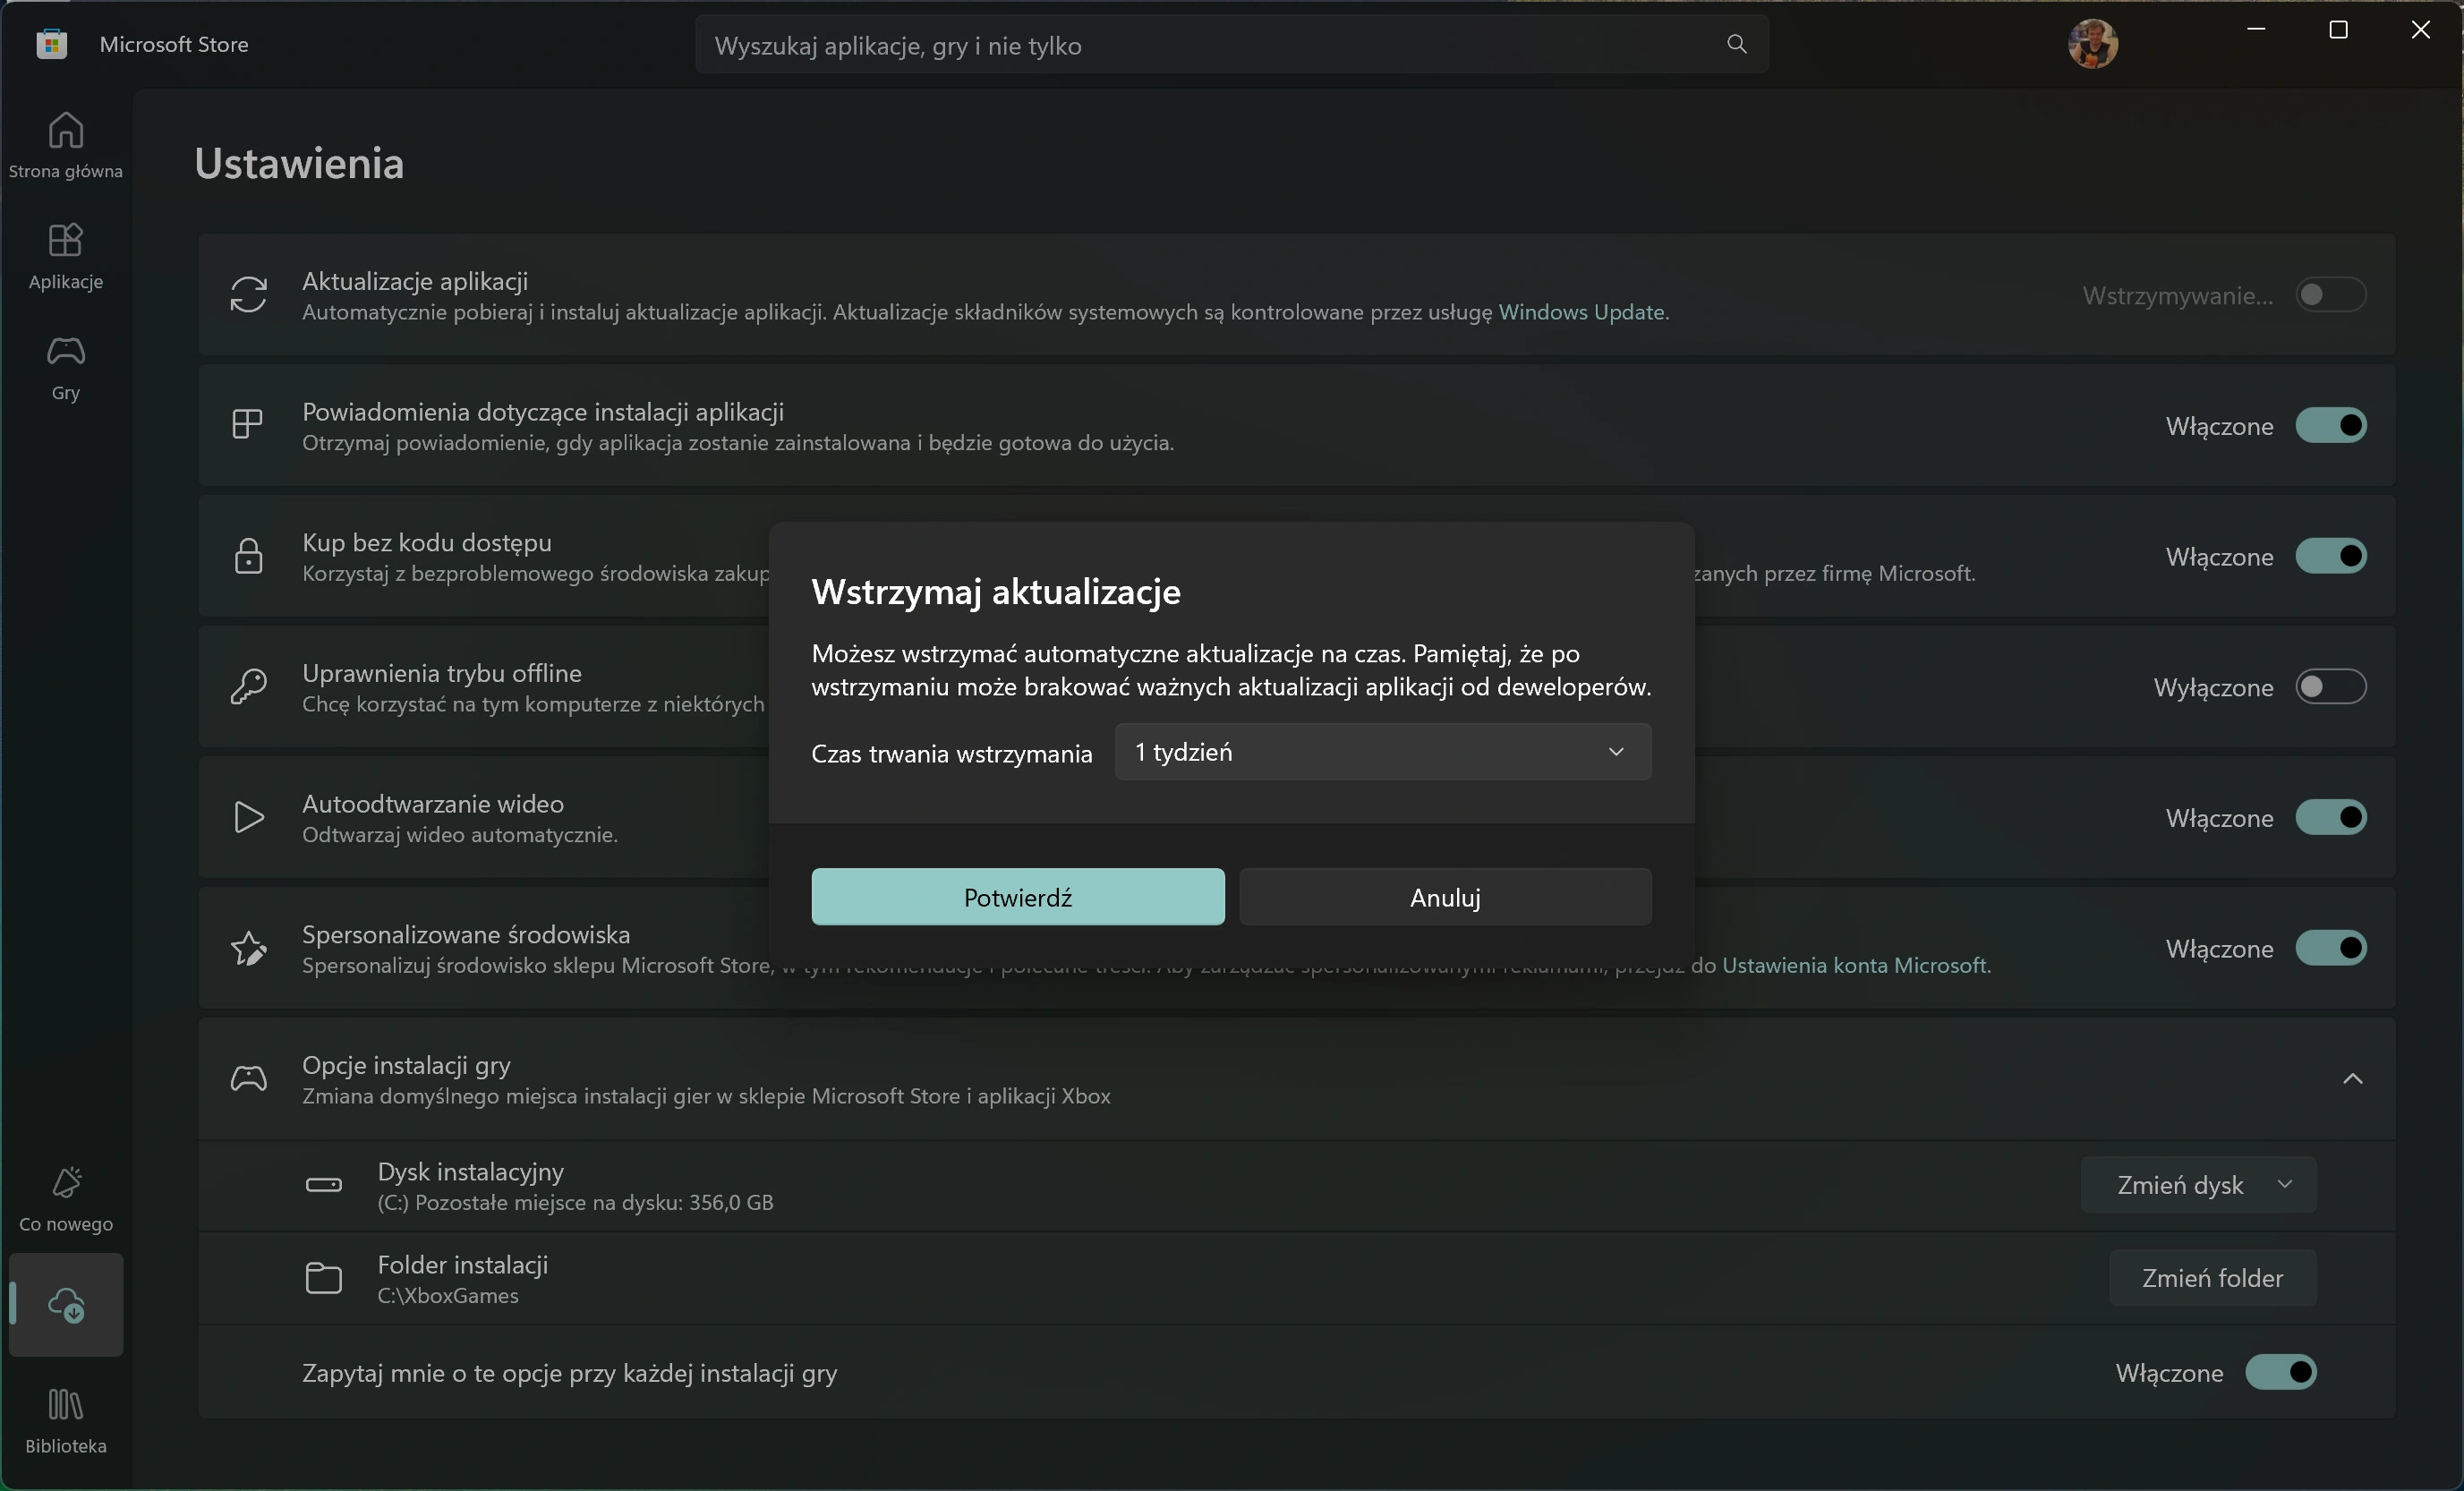Click the search magnifier icon
2464x1491 pixels.
[1737, 44]
